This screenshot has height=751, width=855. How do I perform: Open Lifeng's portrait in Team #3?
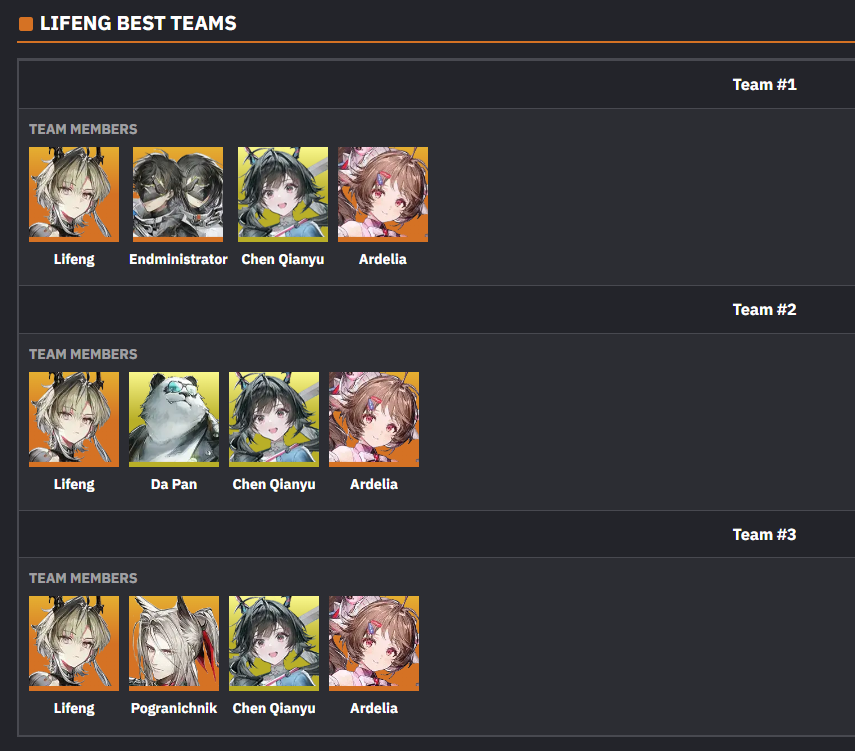(74, 643)
